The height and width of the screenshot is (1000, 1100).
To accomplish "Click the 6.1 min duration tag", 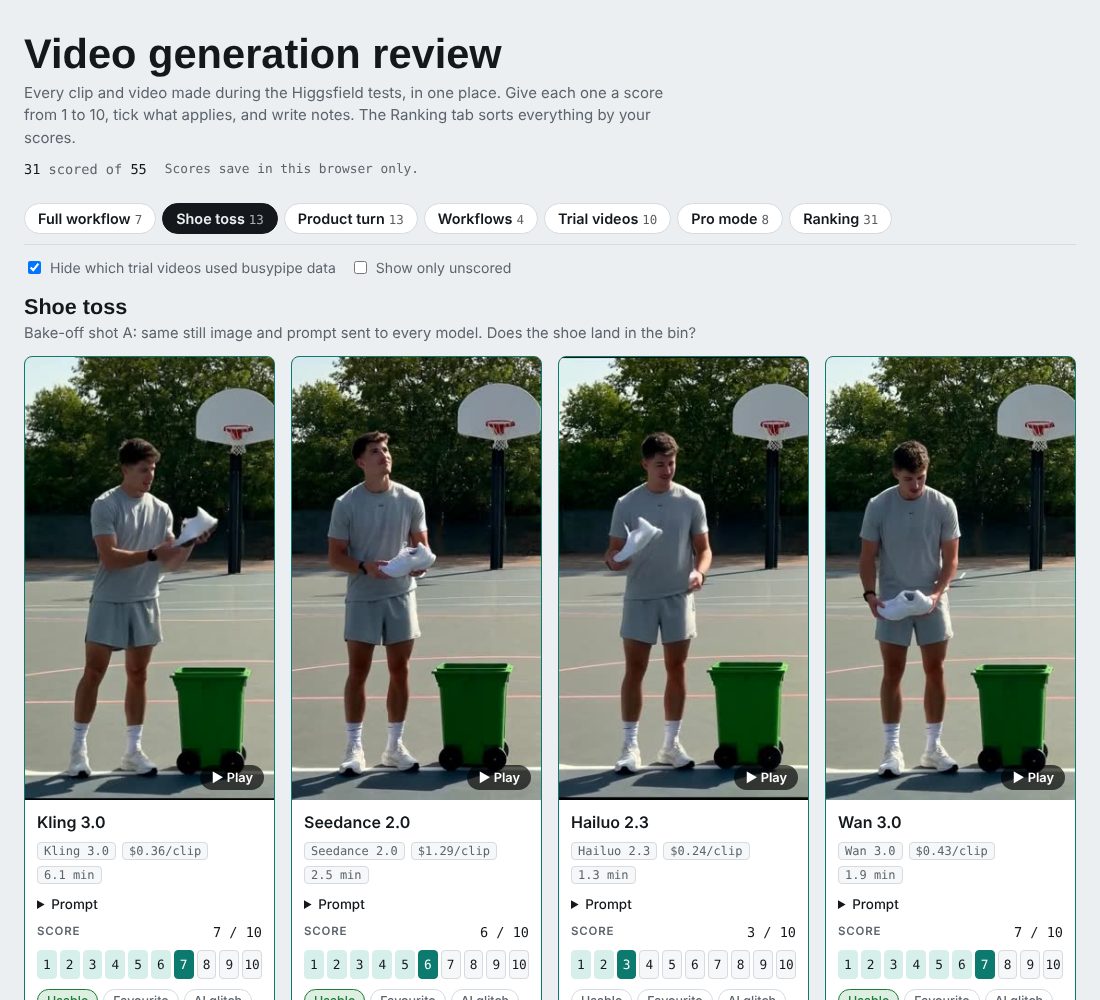I will coord(69,874).
